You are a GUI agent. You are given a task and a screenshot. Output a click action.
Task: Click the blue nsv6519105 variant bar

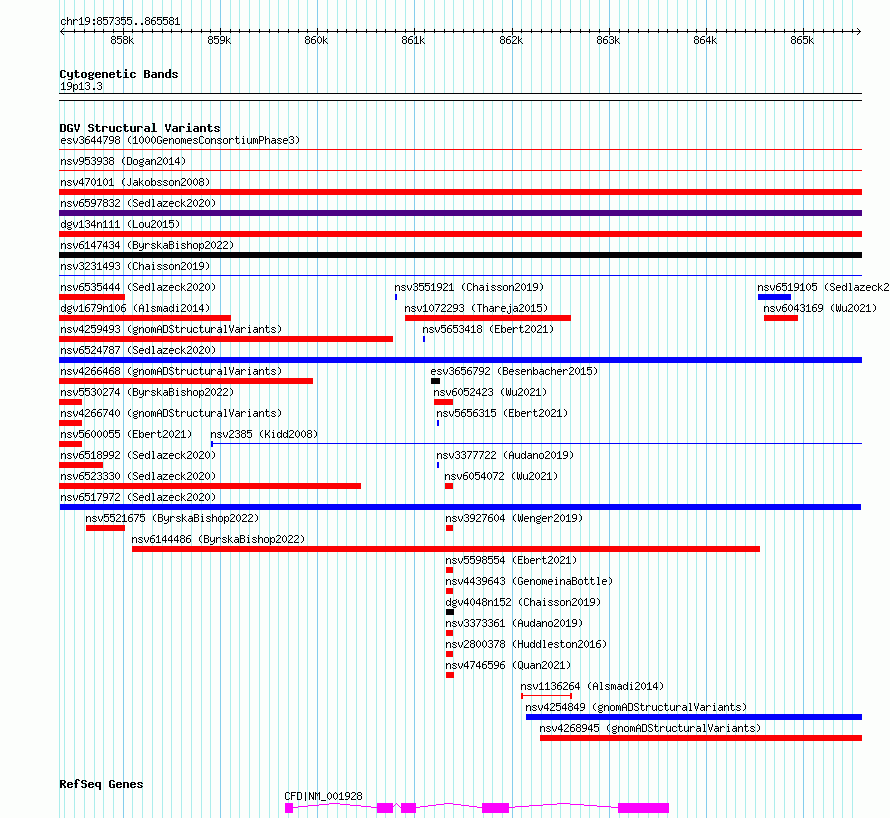pyautogui.click(x=774, y=297)
